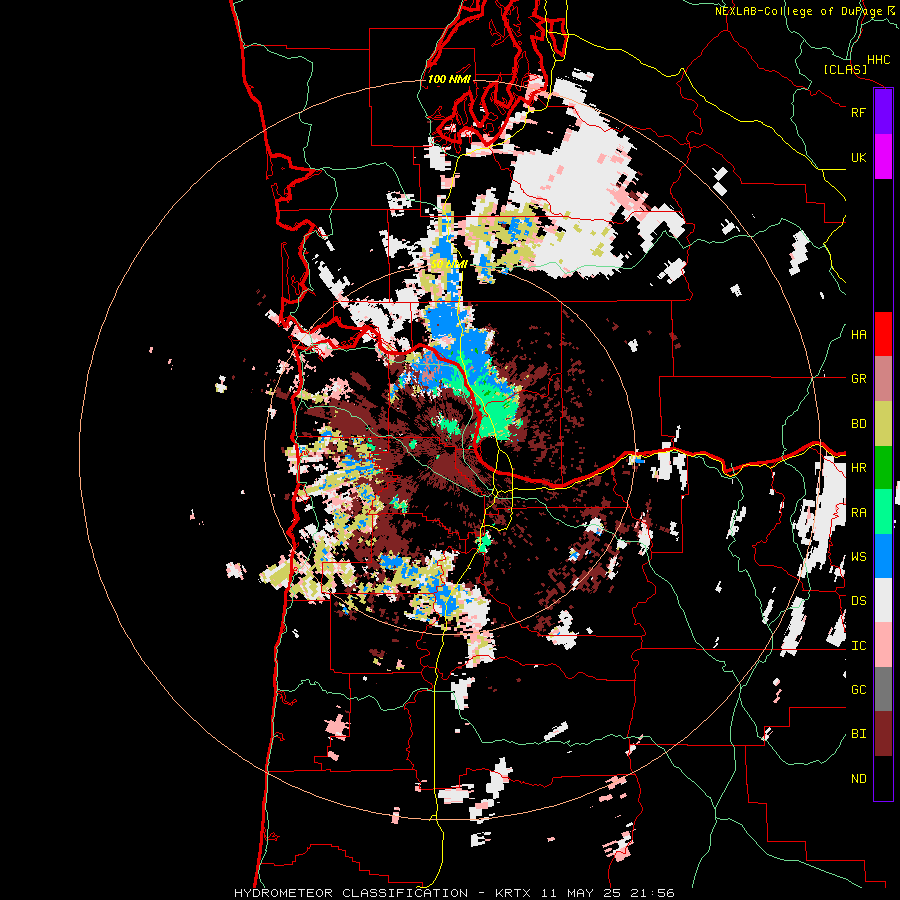This screenshot has height=900, width=900.
Task: Click the RF legend label
Action: pyautogui.click(x=858, y=112)
